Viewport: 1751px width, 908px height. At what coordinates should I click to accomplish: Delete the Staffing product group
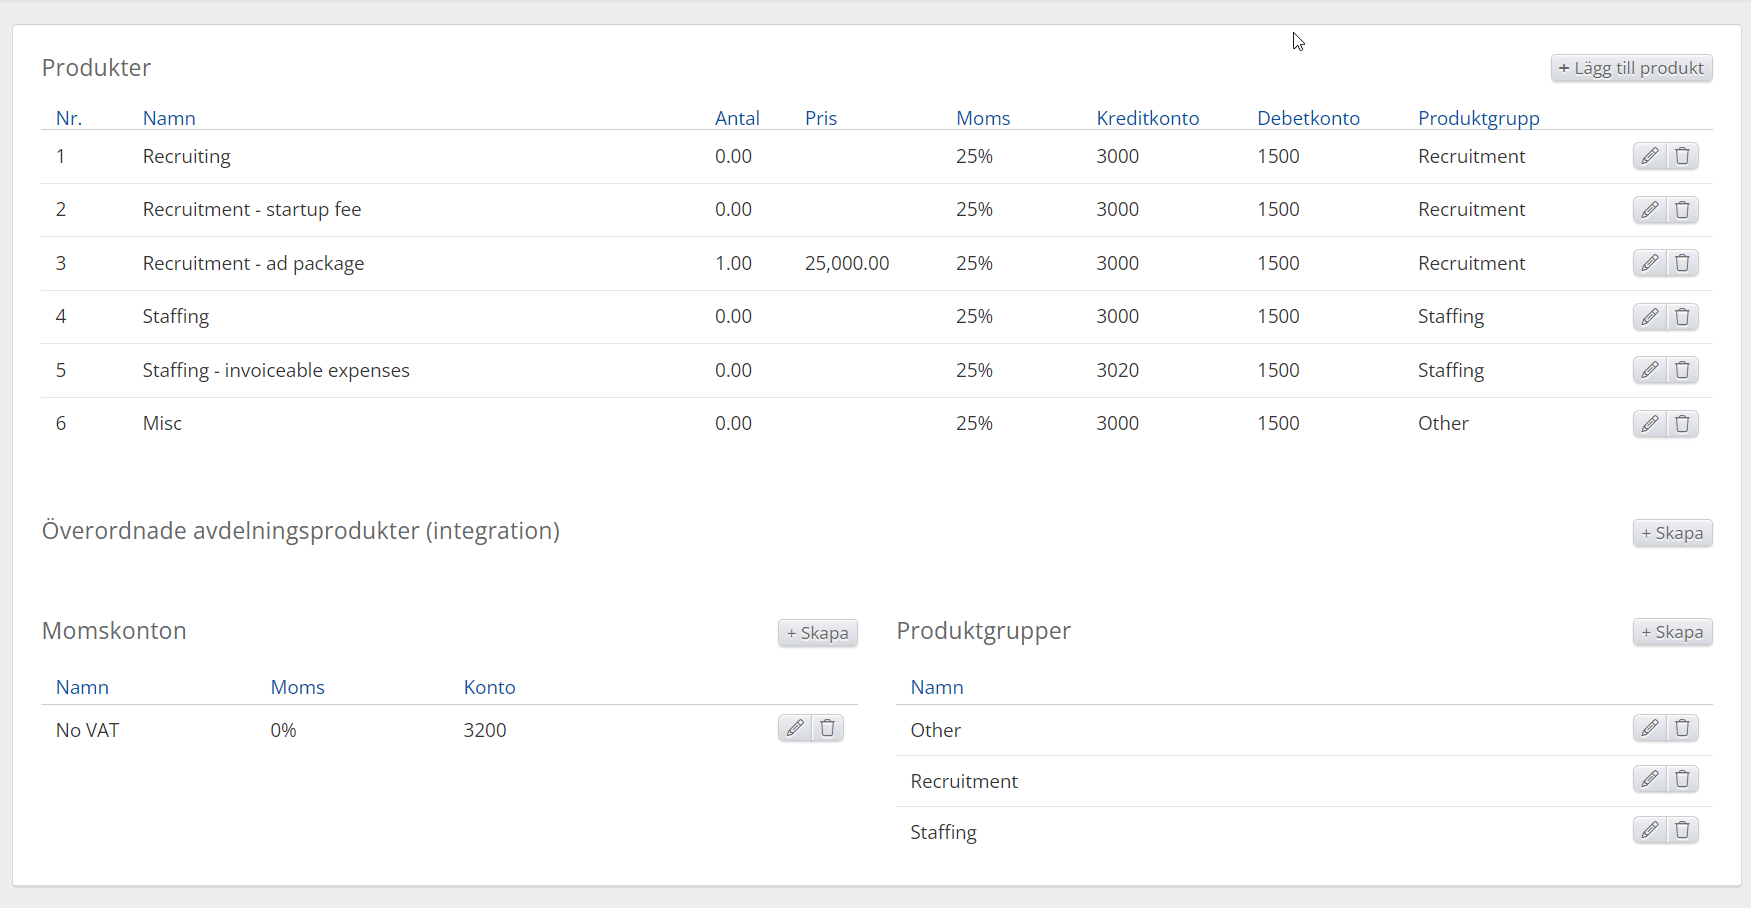tap(1682, 830)
